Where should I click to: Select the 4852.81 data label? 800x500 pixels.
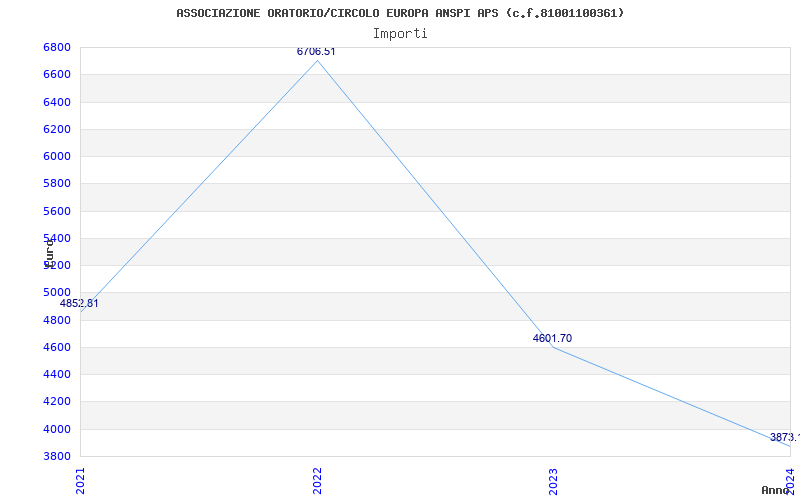[x=79, y=304]
